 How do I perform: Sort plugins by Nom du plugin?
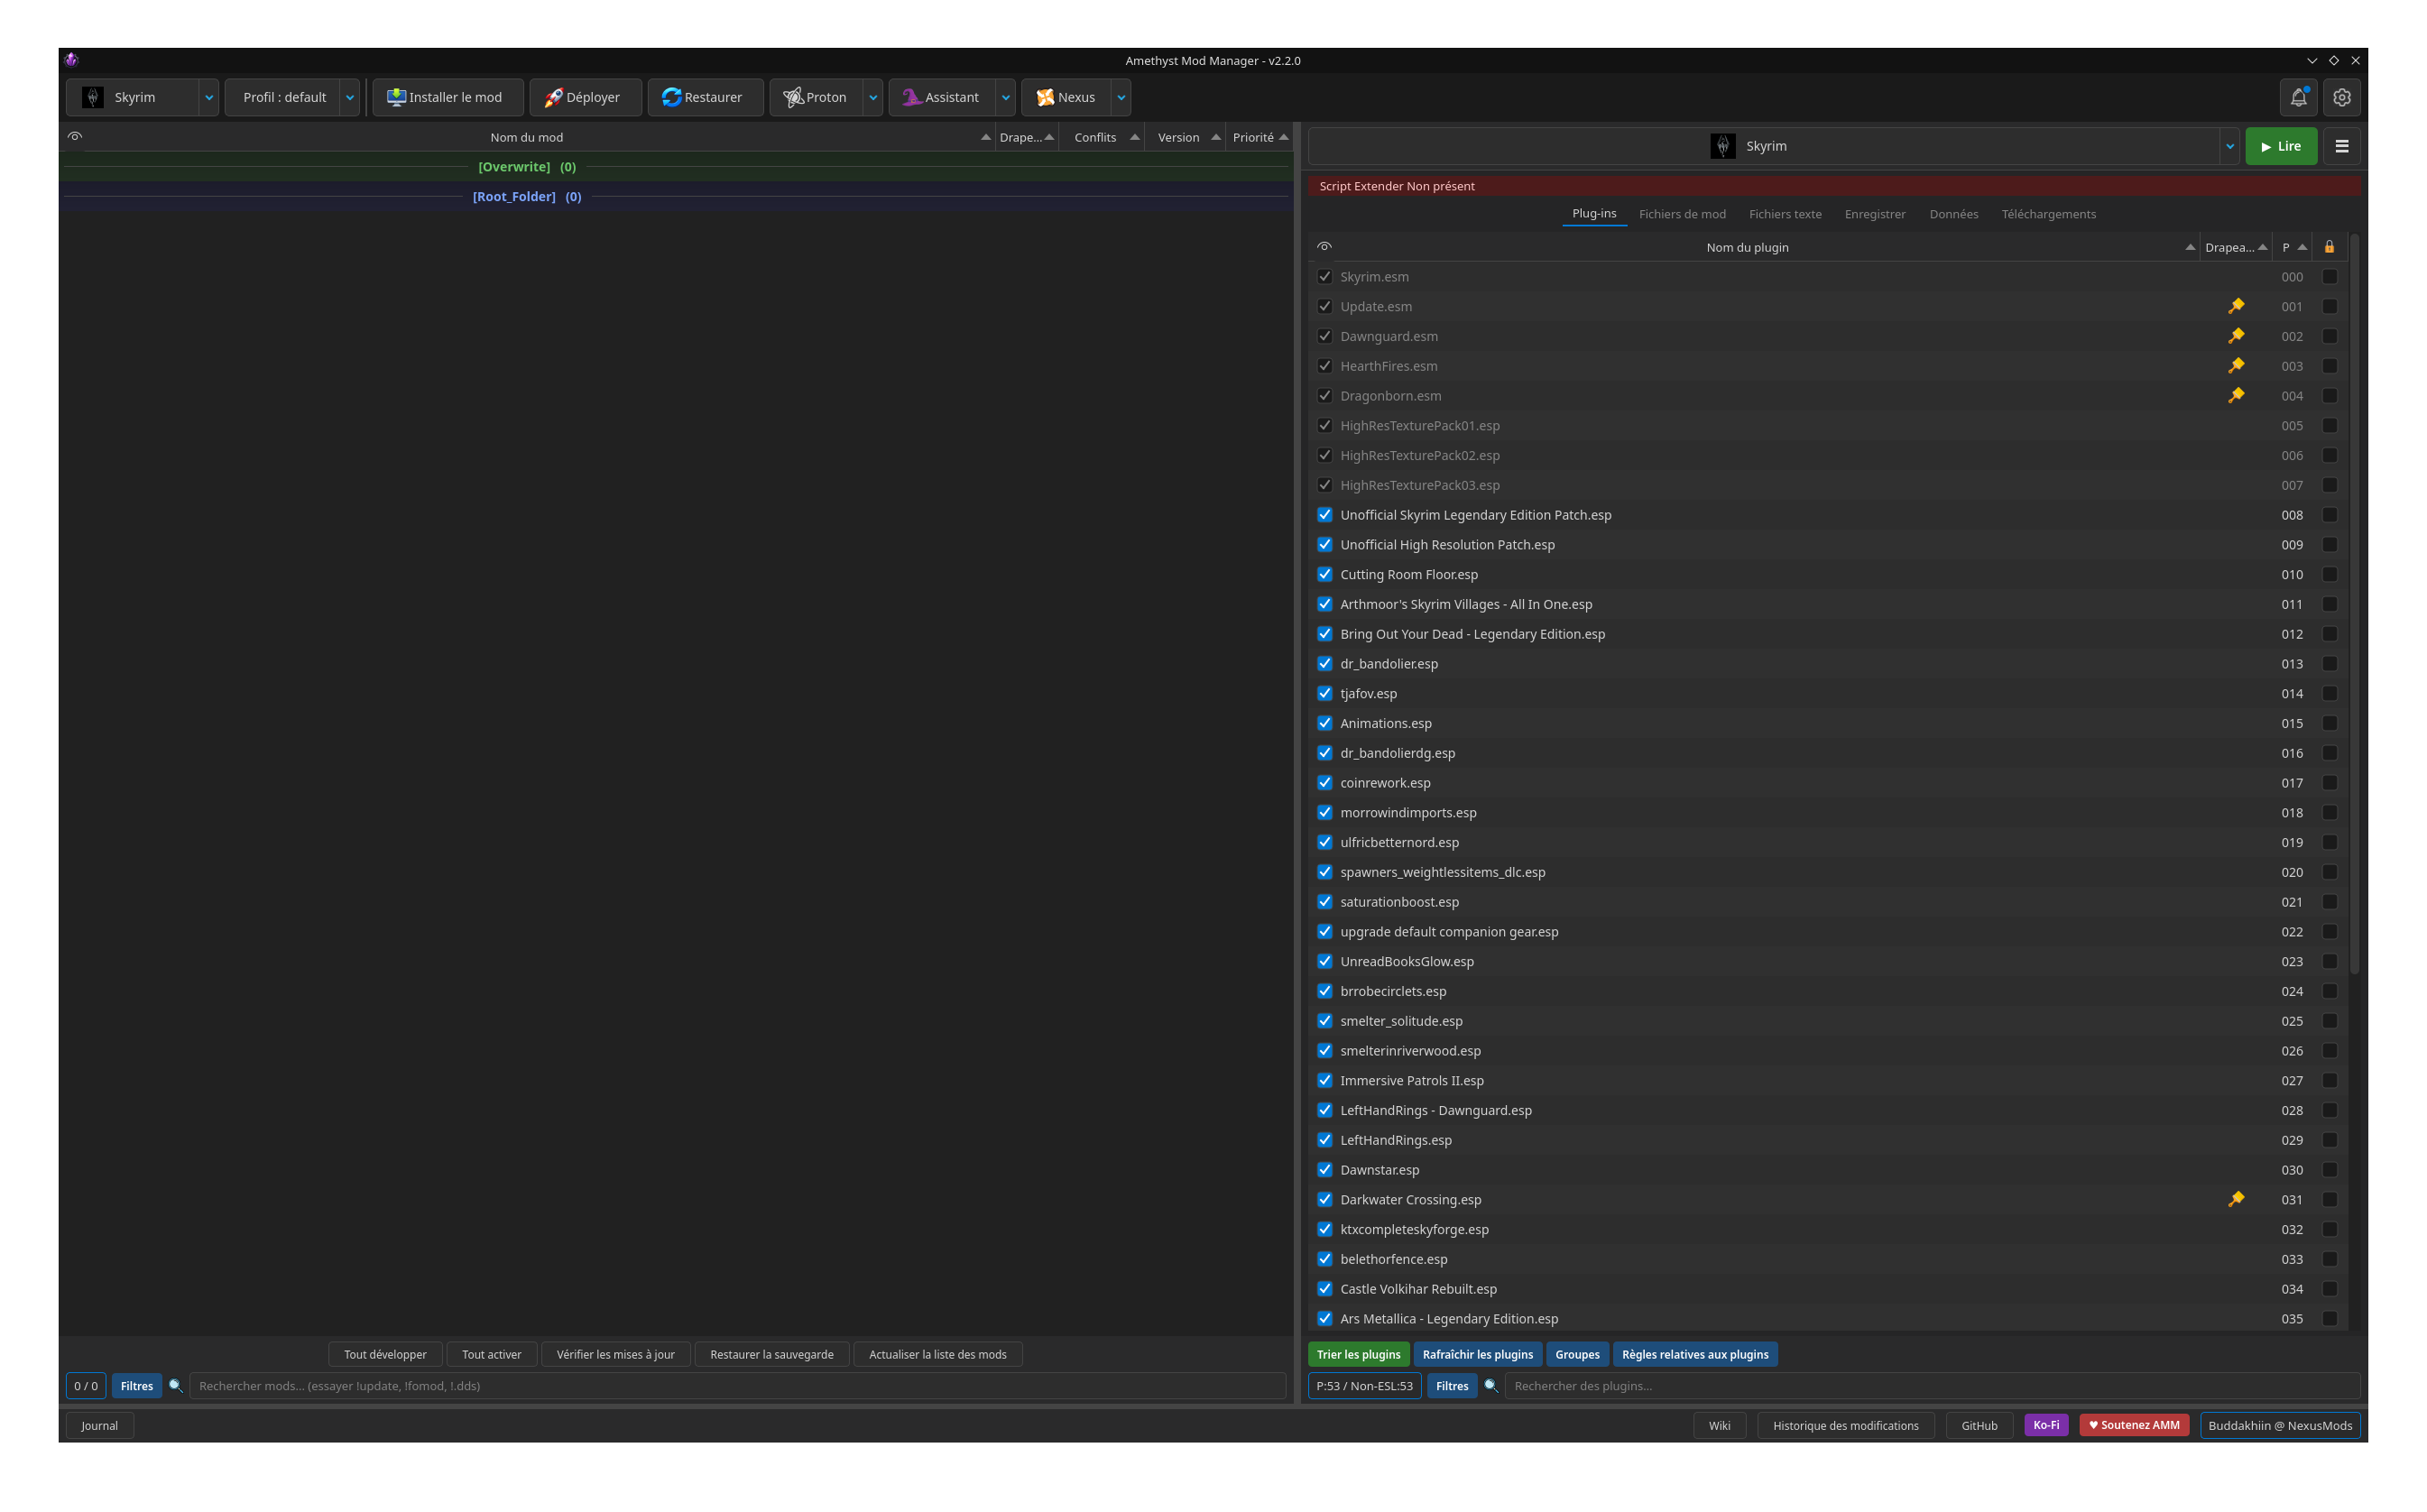[1747, 247]
